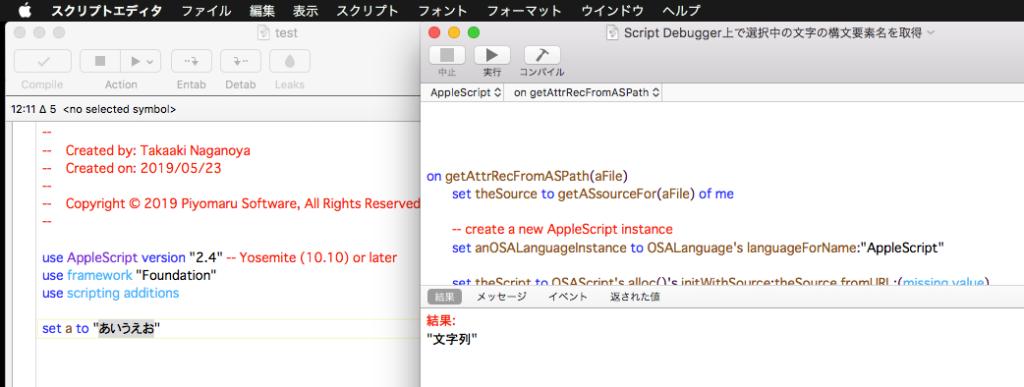Open the Action play dropdown in test window
This screenshot has width=1024, height=387.
141,61
